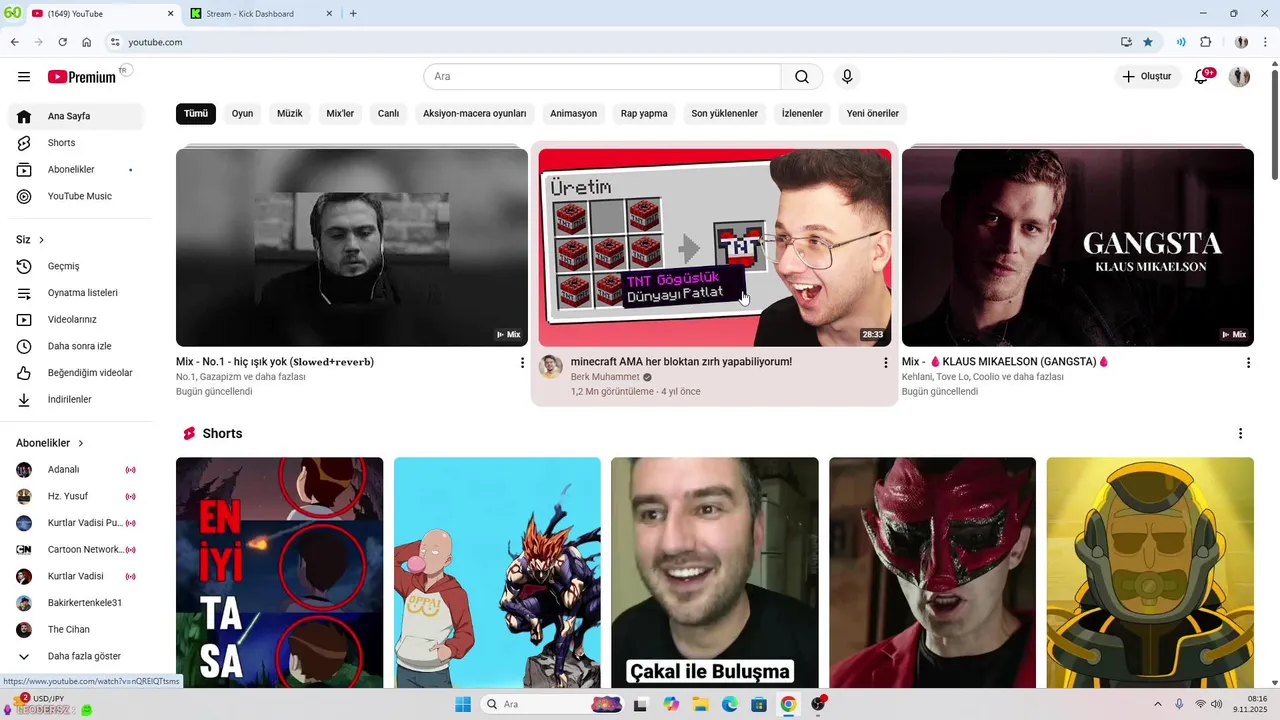The image size is (1280, 720).
Task: Open File Explorer from taskbar
Action: point(700,704)
